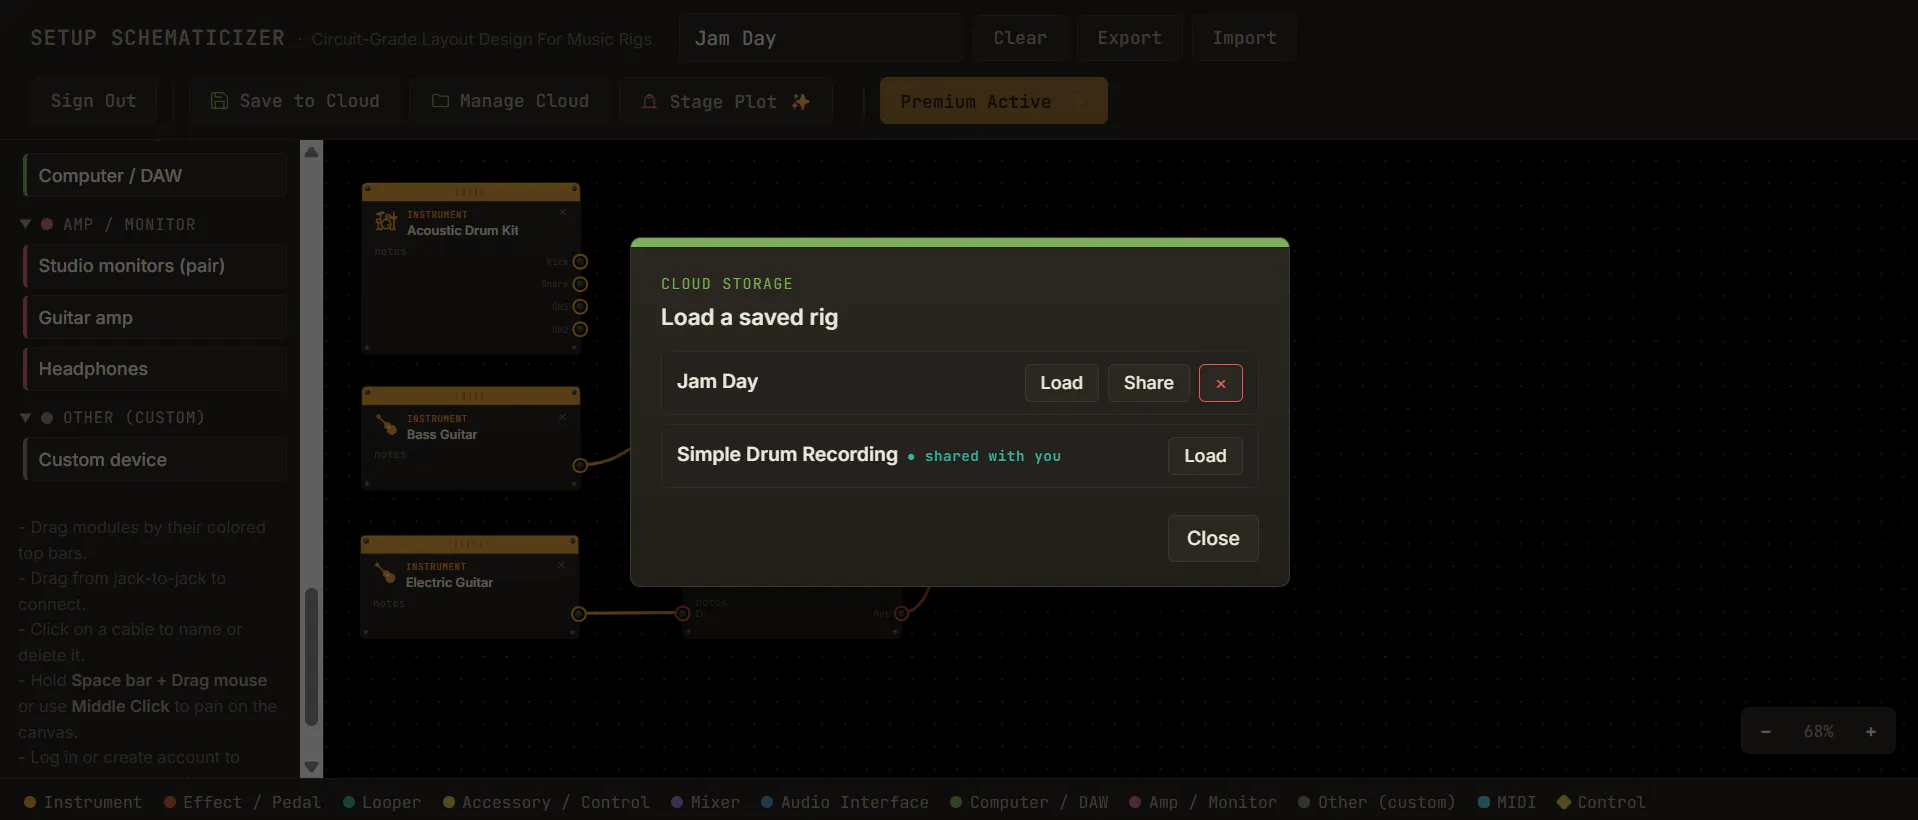This screenshot has height=820, width=1918.
Task: Open Premium Active menu
Action: pos(993,101)
